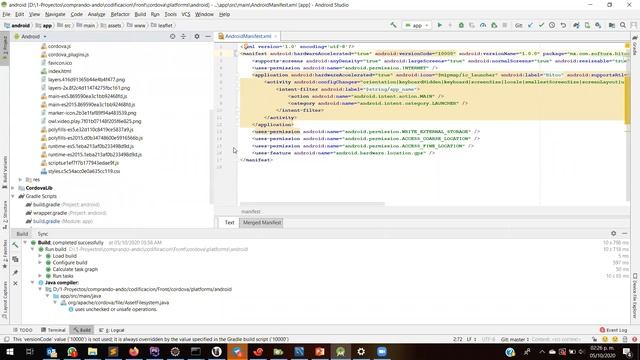Click the Debug app bug icon
Screen dimensions: 640x360
(461, 25)
